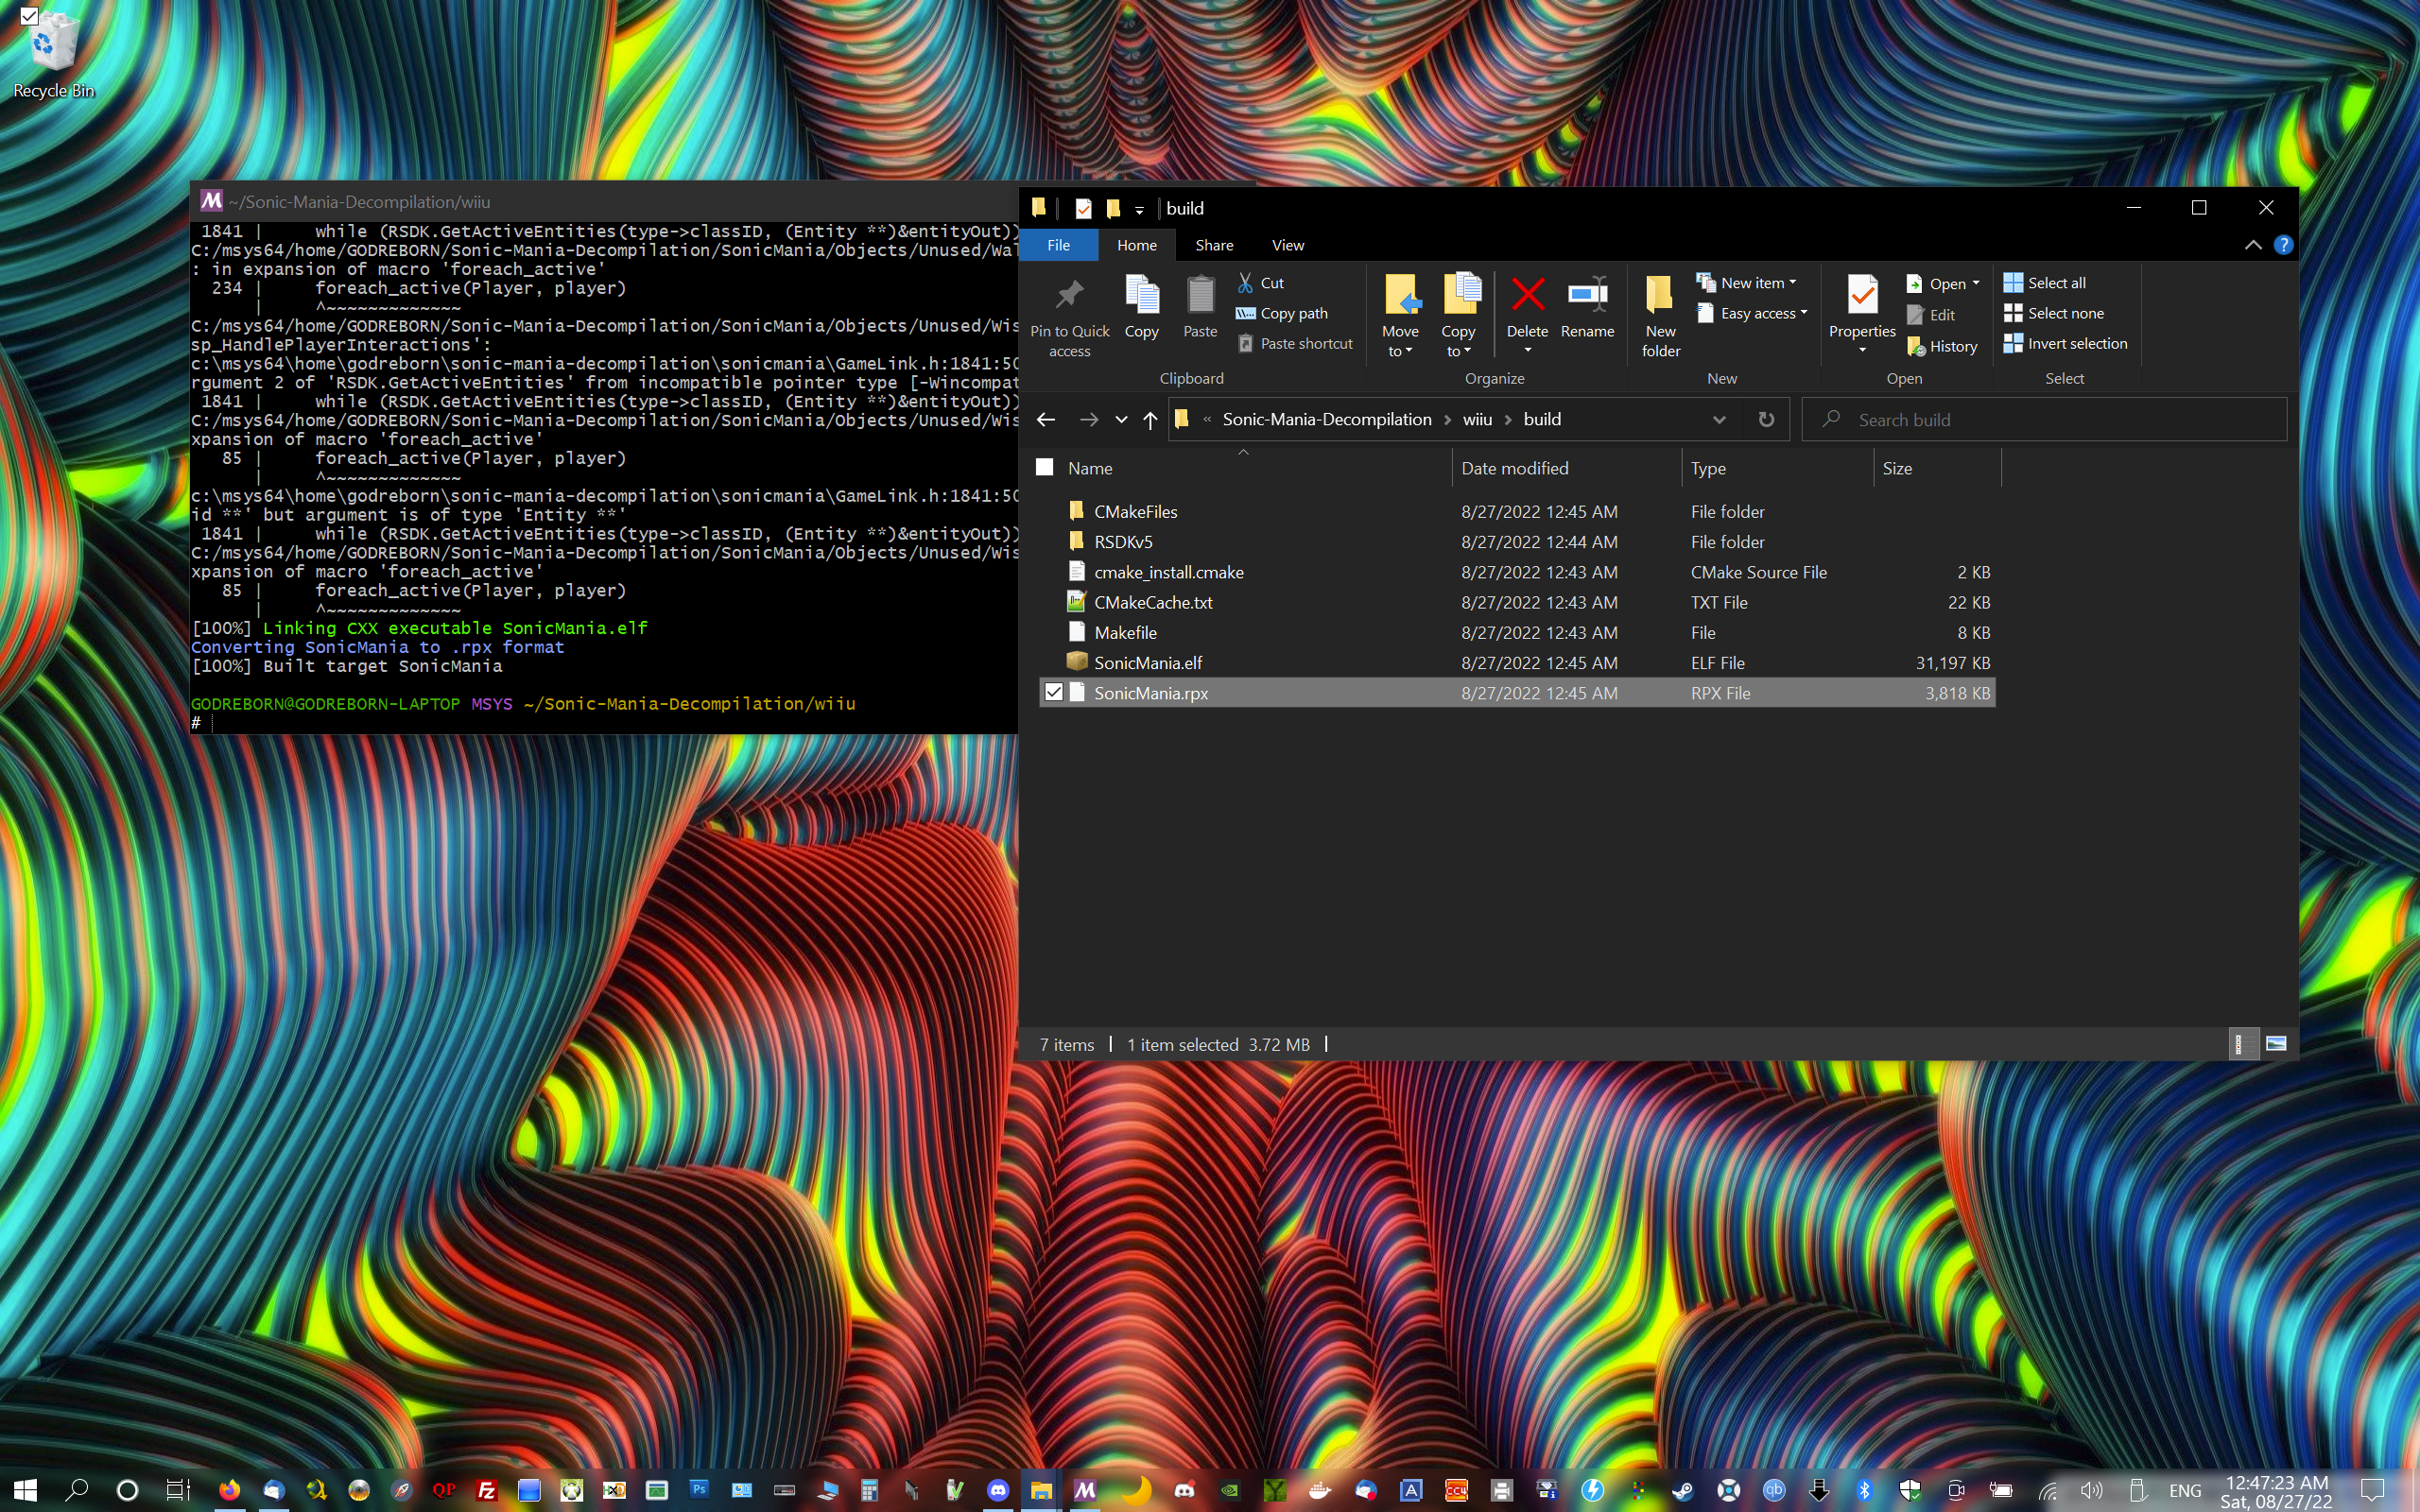The width and height of the screenshot is (2420, 1512).
Task: Click the Search build input field
Action: tap(2044, 420)
